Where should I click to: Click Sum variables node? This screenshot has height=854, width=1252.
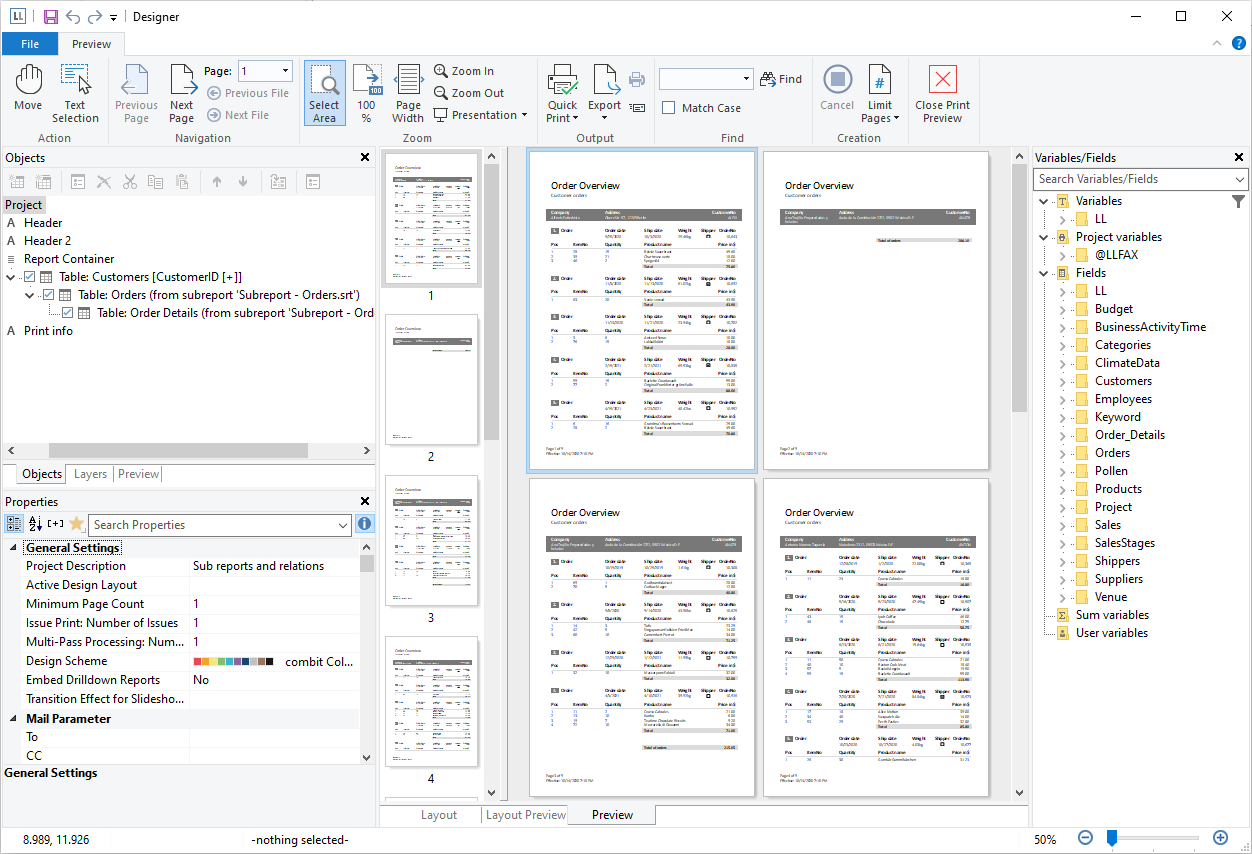click(x=1112, y=615)
